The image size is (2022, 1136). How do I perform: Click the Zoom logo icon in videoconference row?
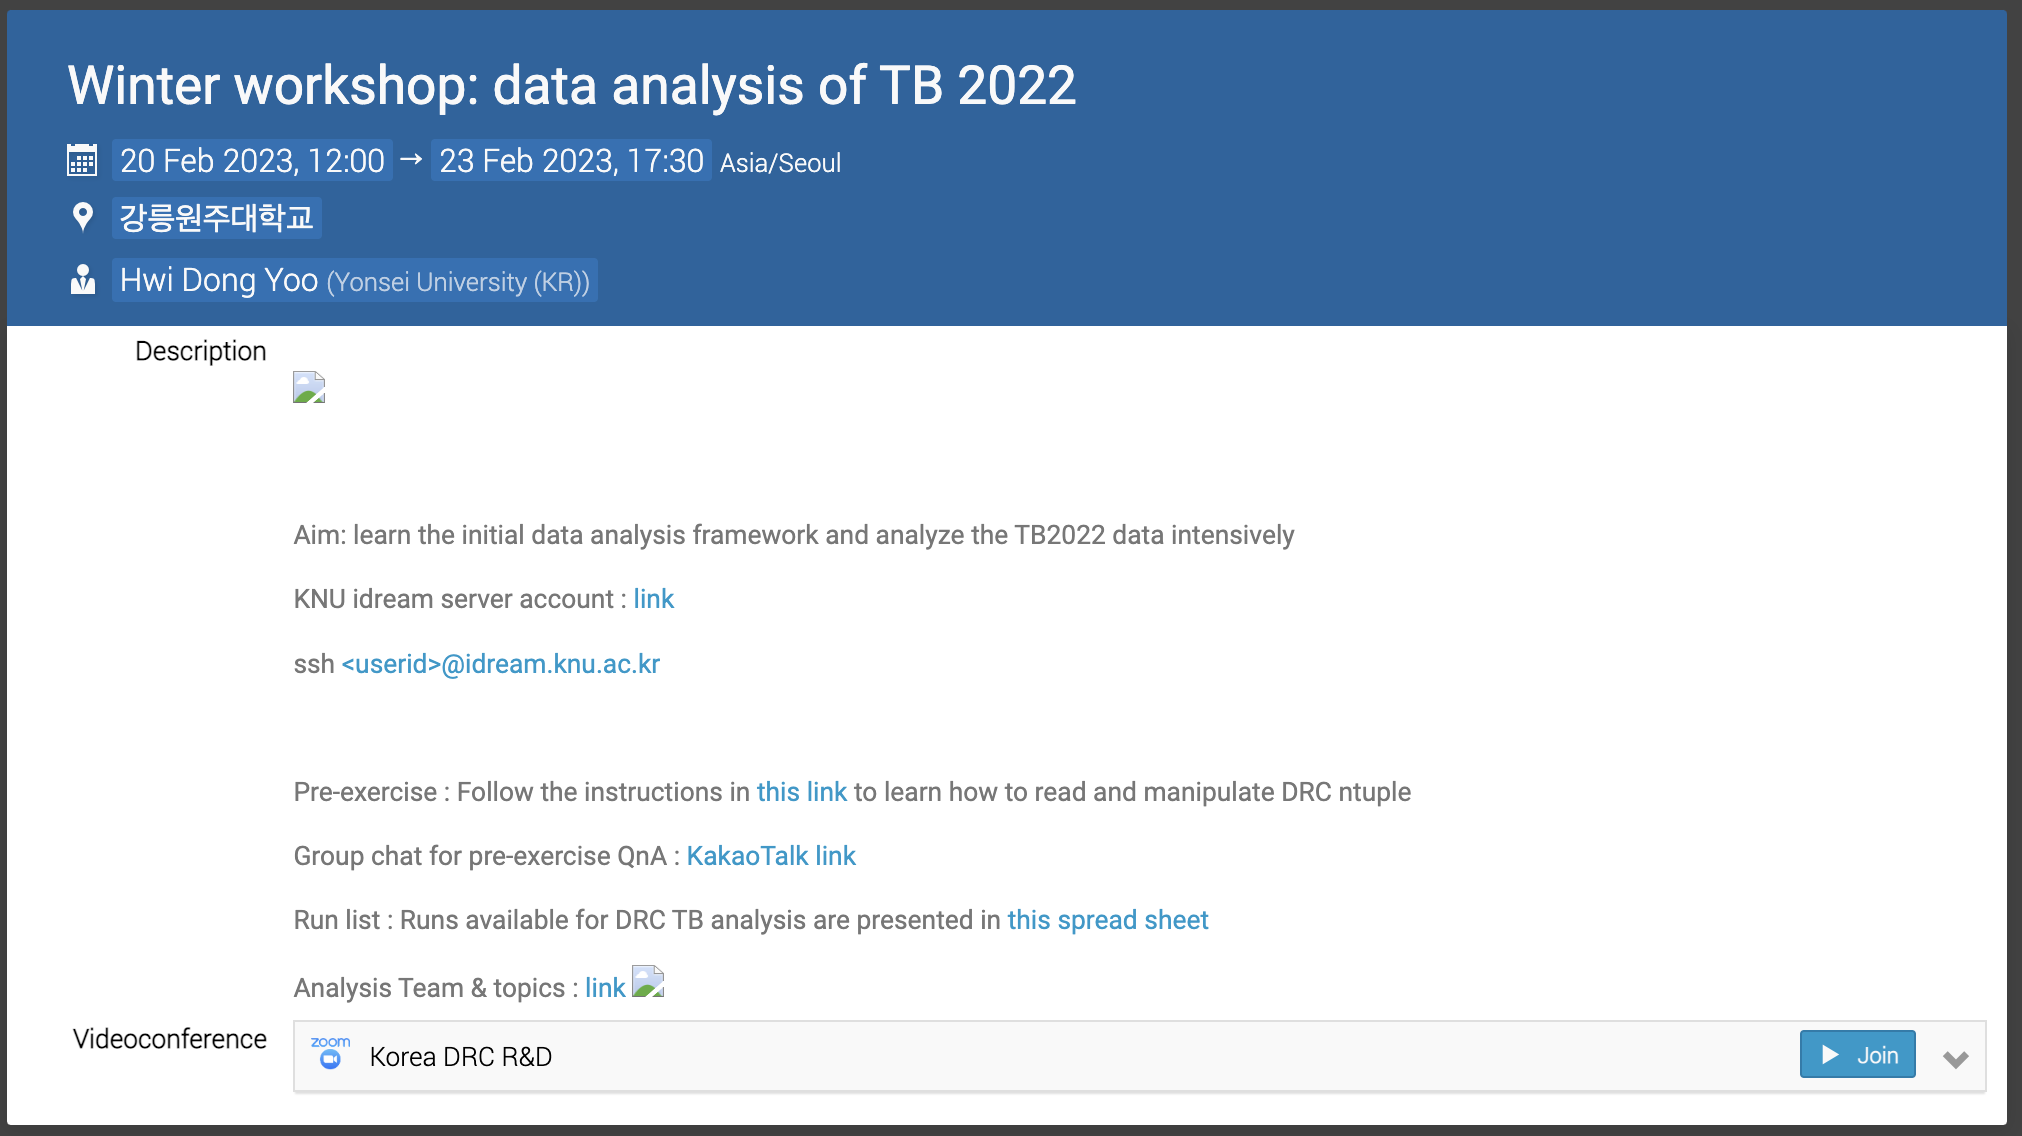(330, 1054)
